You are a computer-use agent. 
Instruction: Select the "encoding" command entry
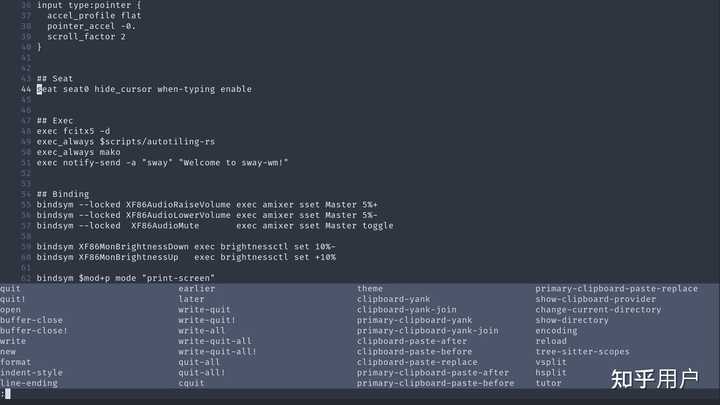556,330
